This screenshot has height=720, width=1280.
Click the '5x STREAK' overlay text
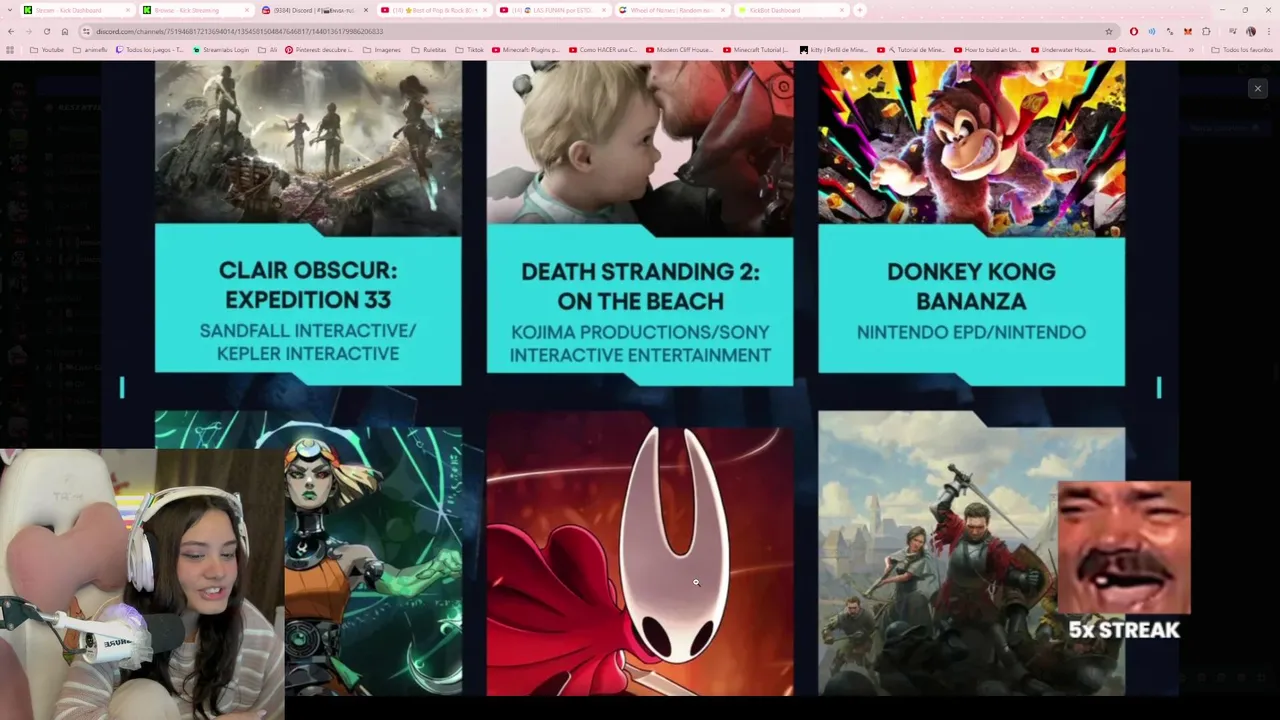[x=1124, y=630]
